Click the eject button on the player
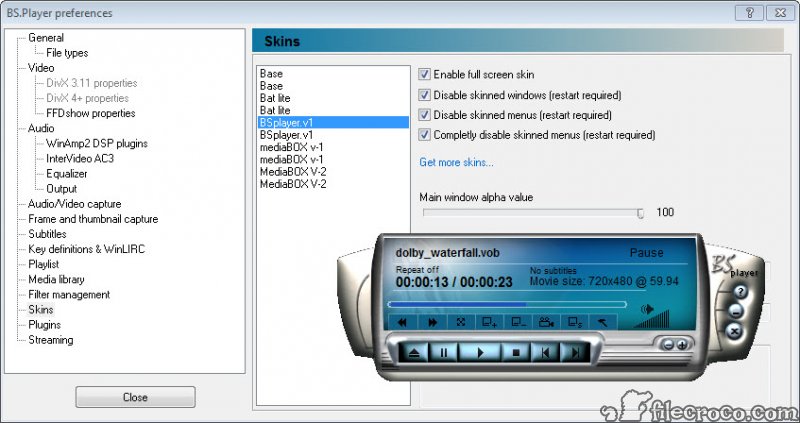This screenshot has width=800, height=423. [x=414, y=353]
